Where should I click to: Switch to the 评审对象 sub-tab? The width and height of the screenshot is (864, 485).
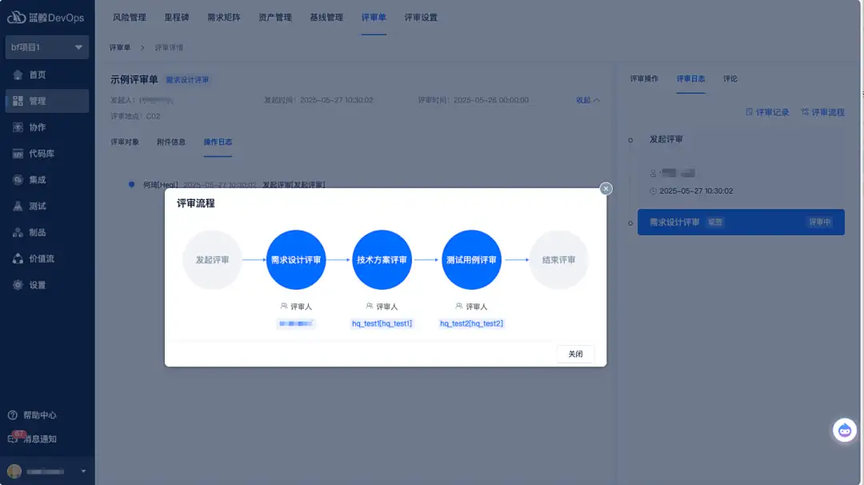pyautogui.click(x=125, y=142)
